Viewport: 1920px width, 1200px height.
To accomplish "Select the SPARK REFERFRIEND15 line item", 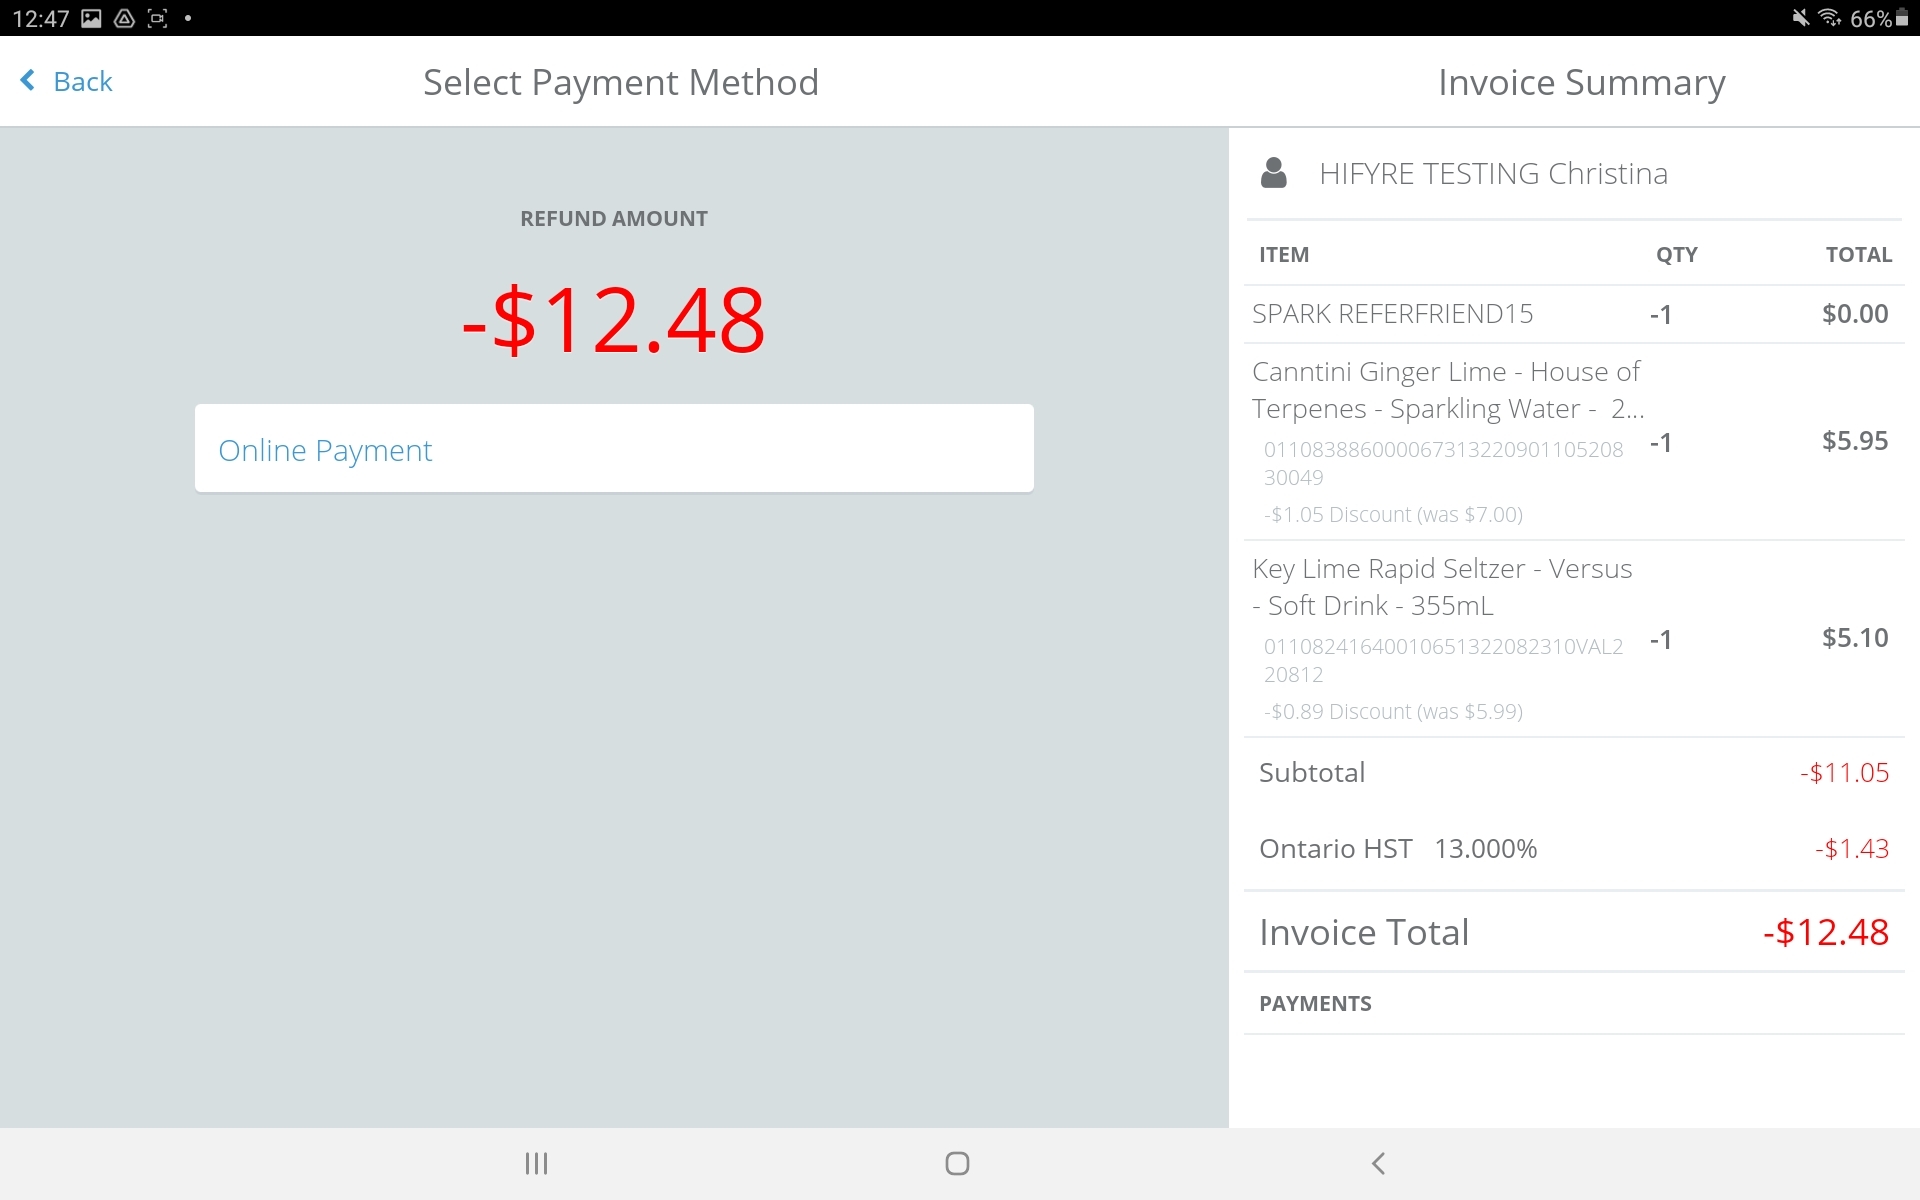I will tap(1392, 314).
